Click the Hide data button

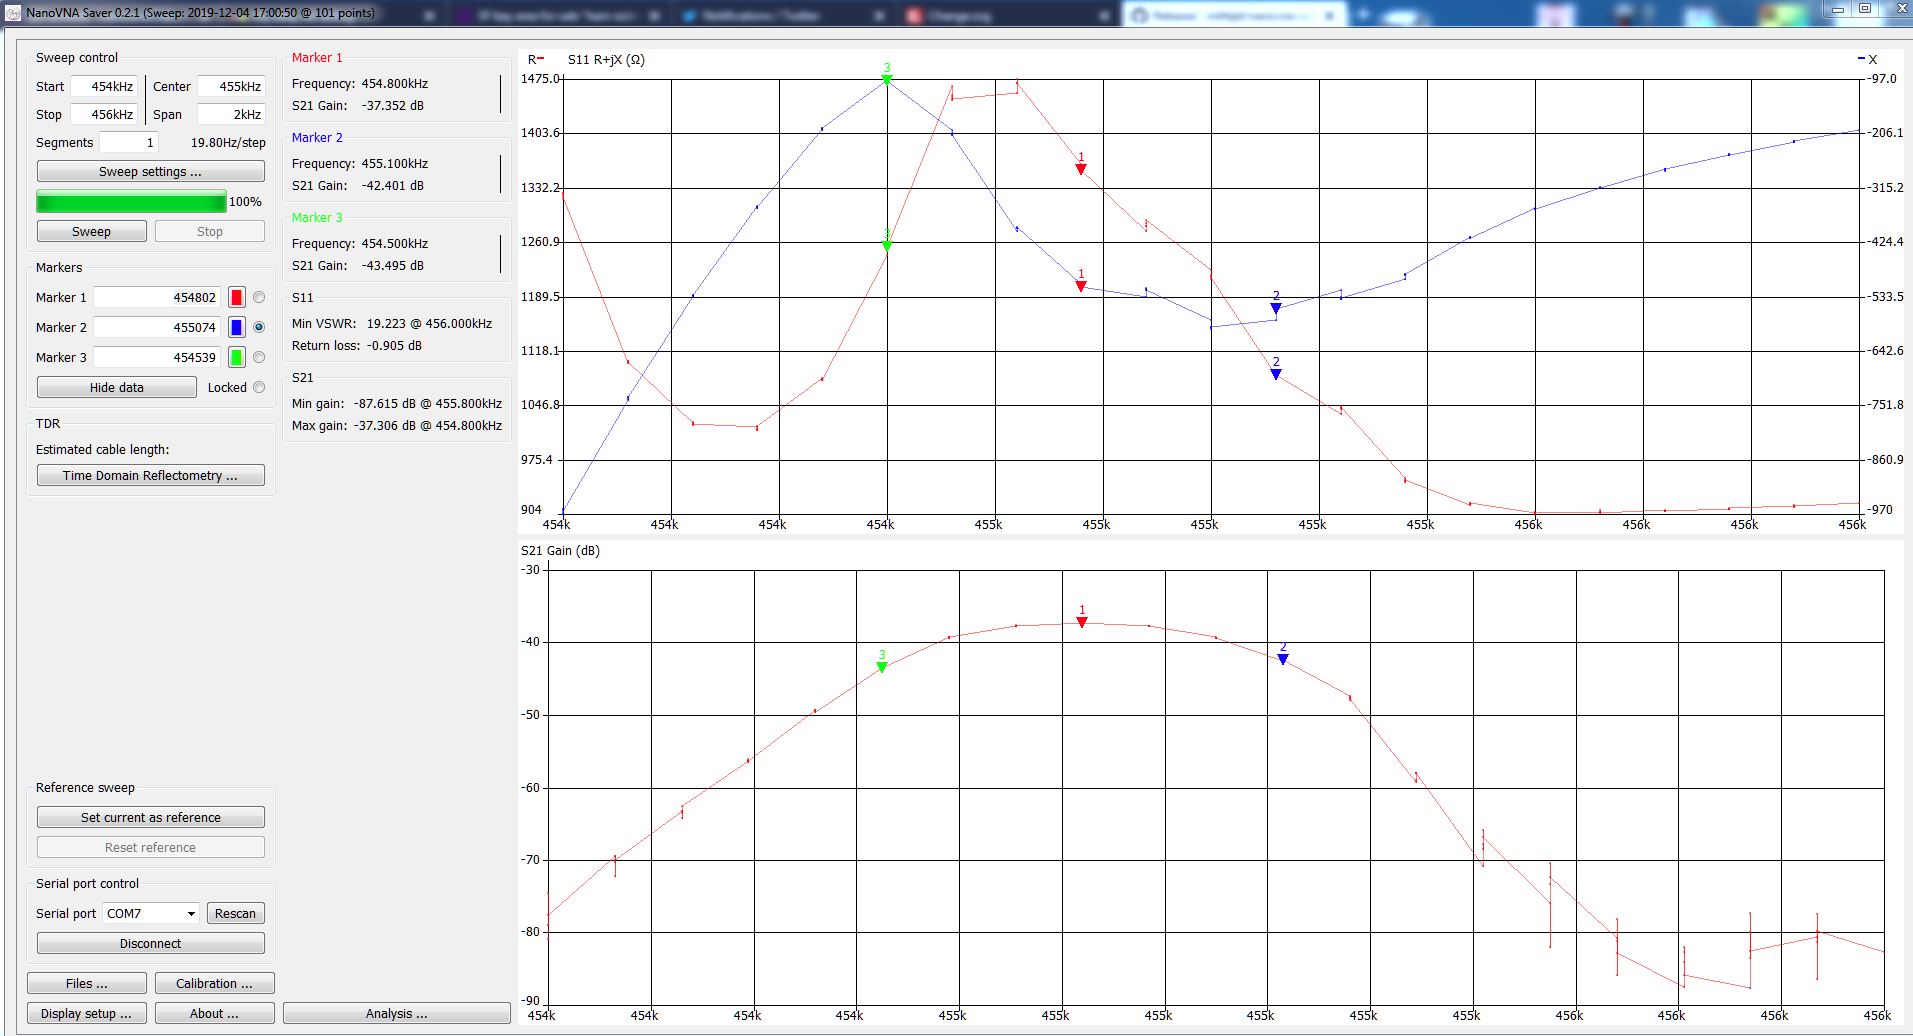[116, 387]
